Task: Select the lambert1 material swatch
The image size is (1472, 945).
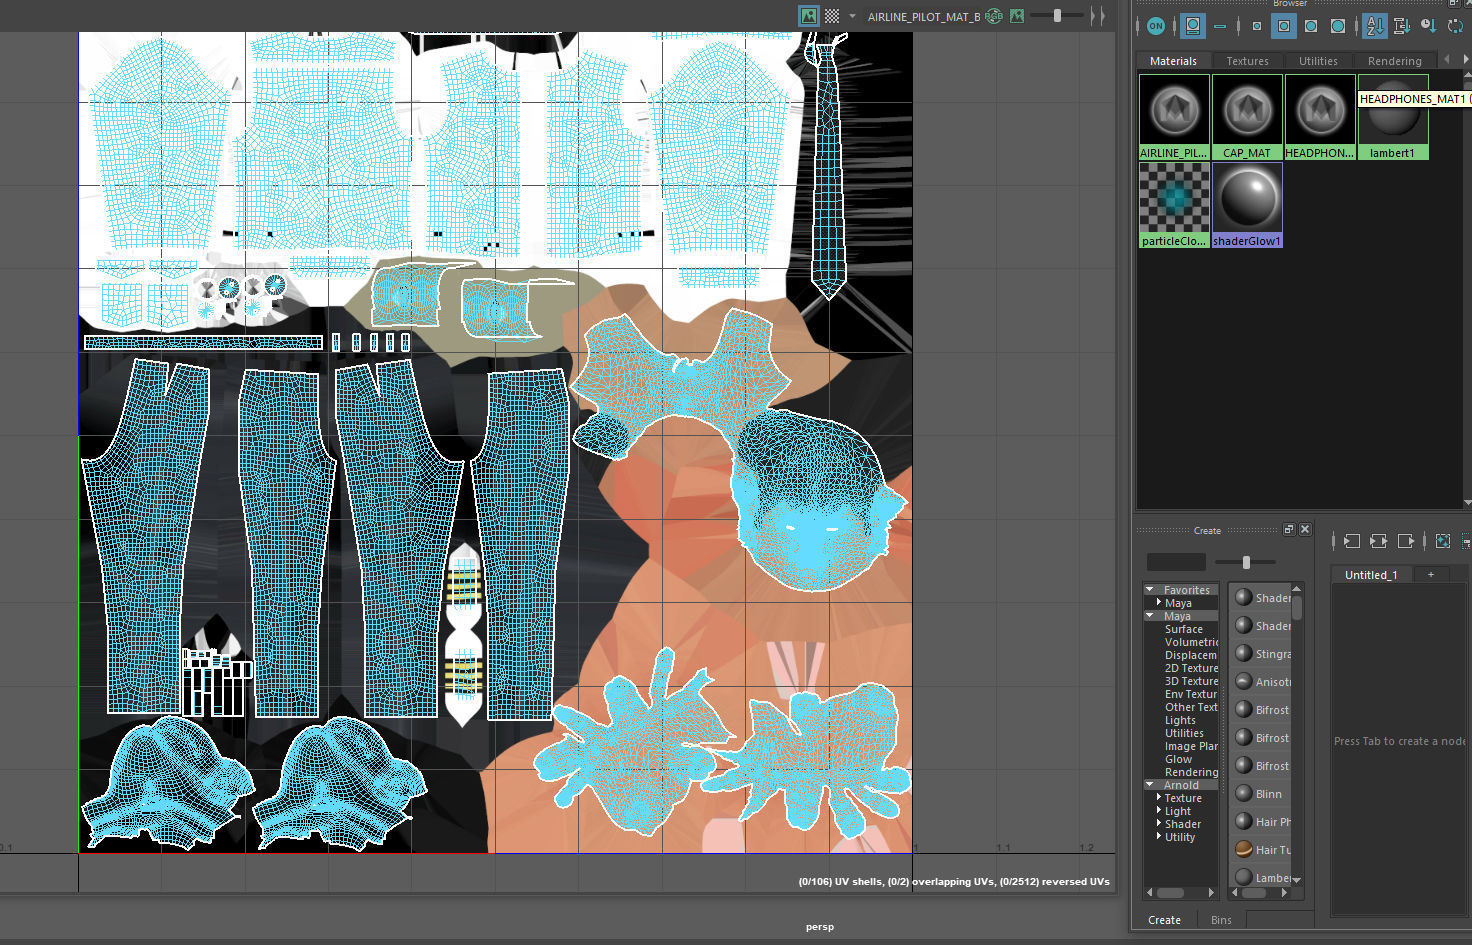Action: (1393, 117)
